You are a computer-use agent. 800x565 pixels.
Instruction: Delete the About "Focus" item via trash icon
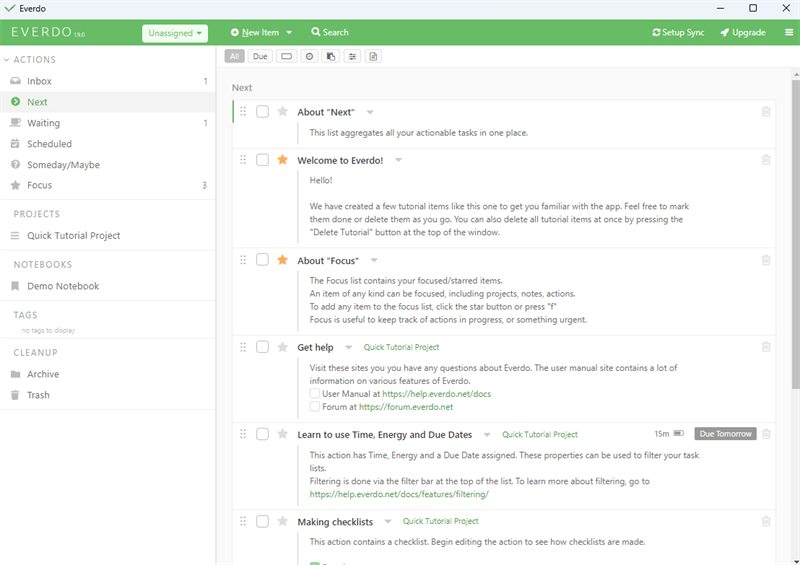[766, 260]
